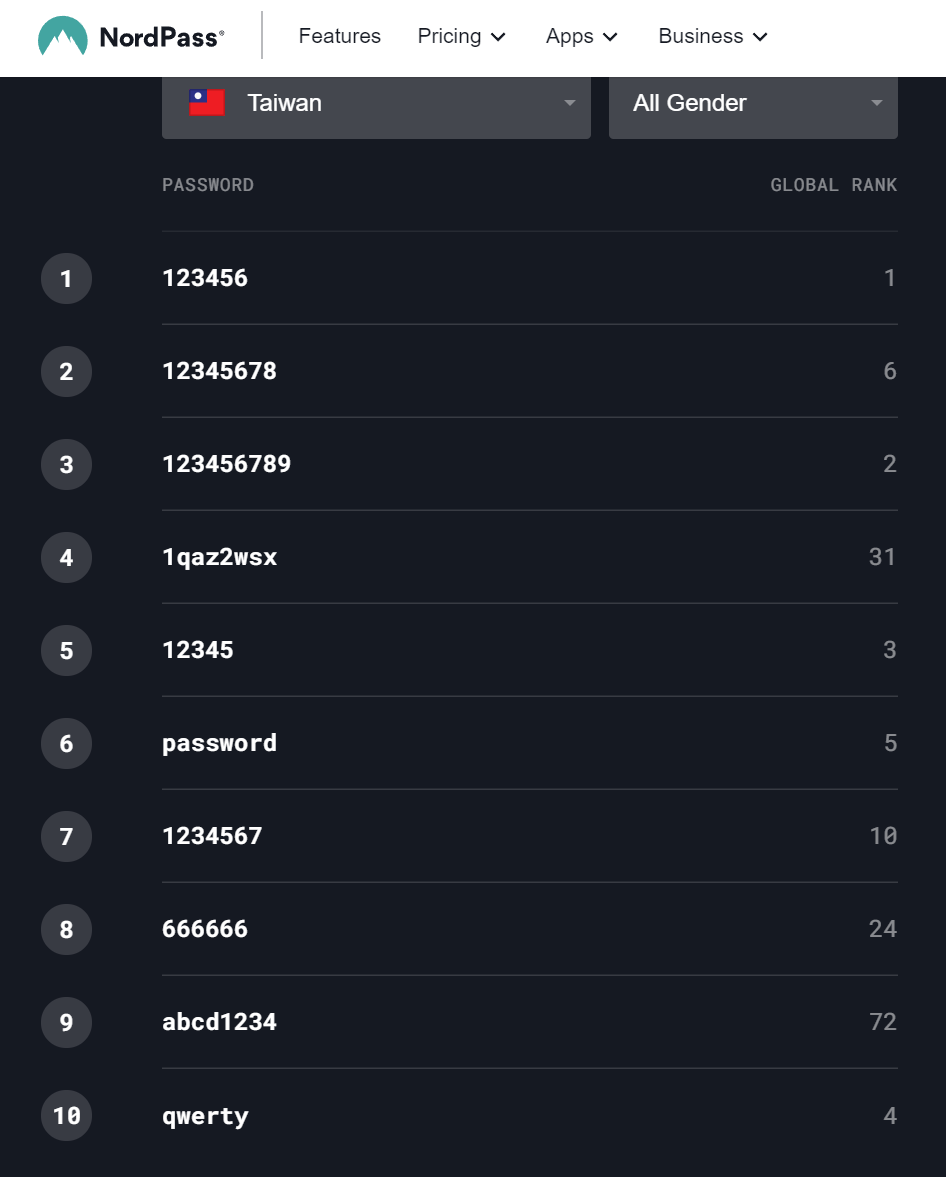Open the Features menu item
This screenshot has width=946, height=1177.
340,36
